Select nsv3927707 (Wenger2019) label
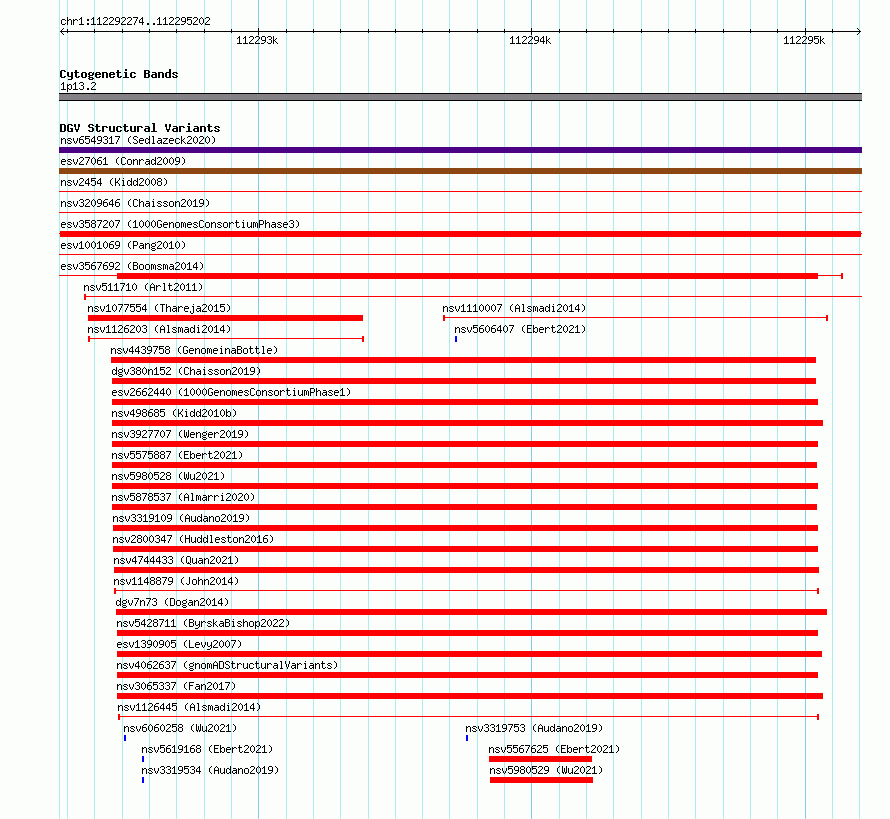 pyautogui.click(x=180, y=434)
